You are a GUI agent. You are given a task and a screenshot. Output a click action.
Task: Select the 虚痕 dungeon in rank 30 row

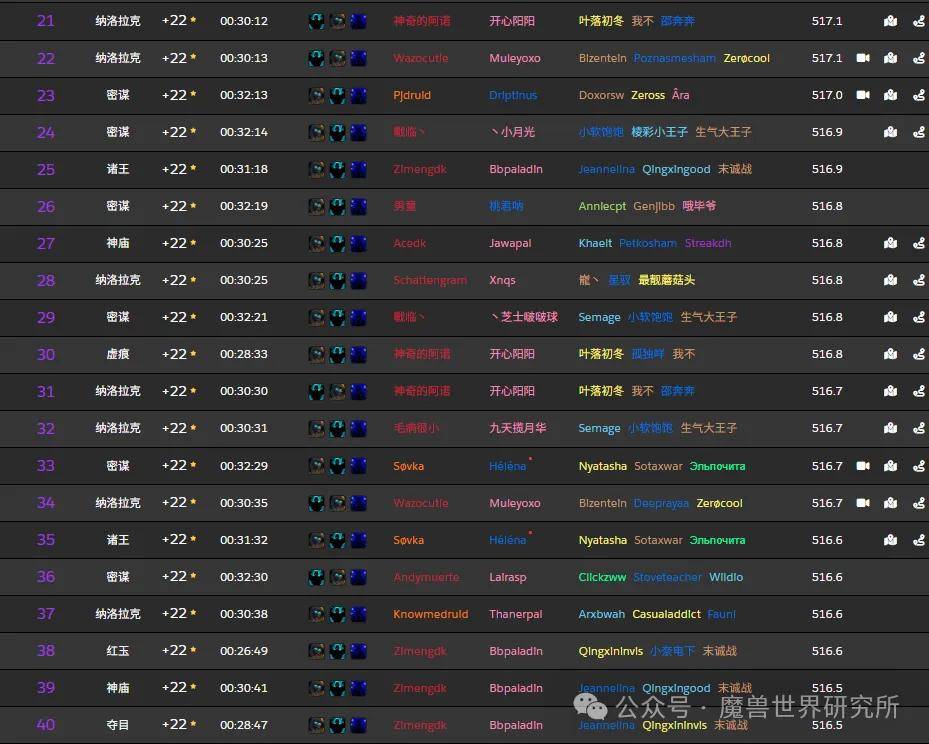pyautogui.click(x=118, y=354)
